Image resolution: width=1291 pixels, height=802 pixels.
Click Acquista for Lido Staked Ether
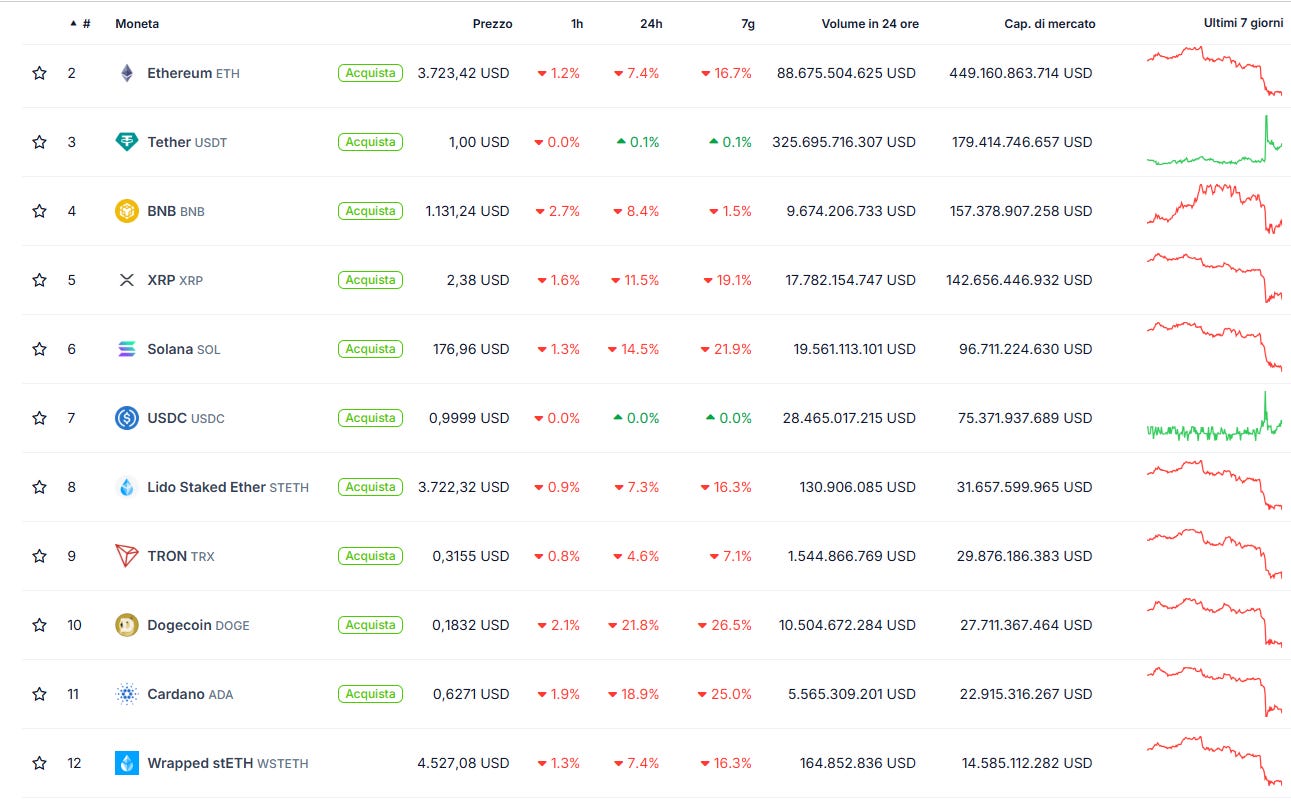[x=371, y=487]
